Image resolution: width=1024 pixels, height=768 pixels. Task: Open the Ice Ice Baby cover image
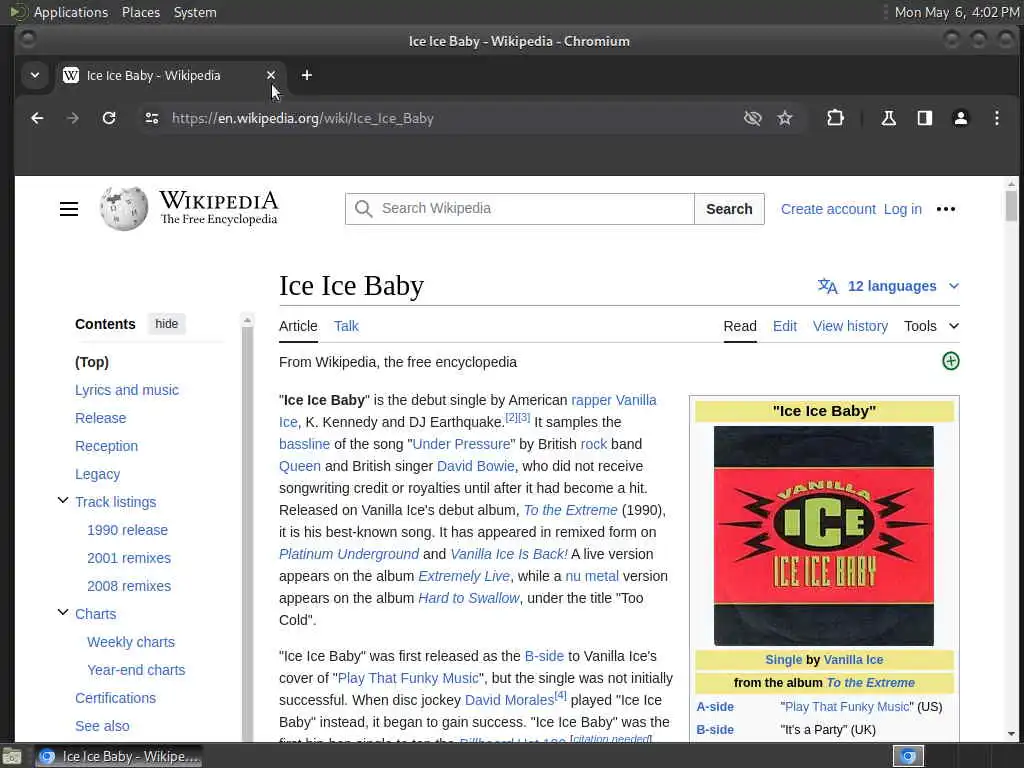pyautogui.click(x=824, y=536)
